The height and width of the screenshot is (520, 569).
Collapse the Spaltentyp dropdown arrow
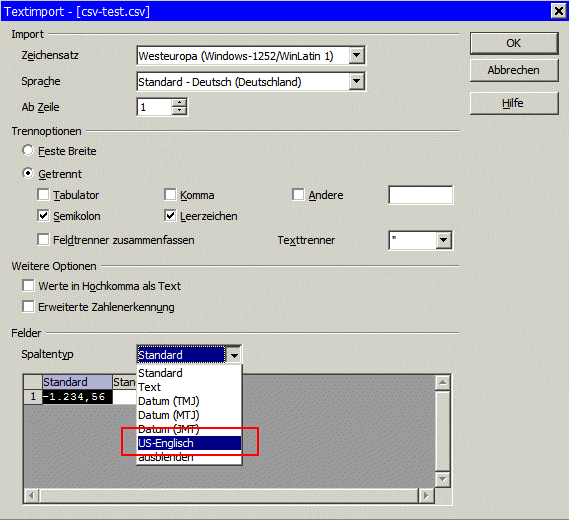click(x=234, y=355)
